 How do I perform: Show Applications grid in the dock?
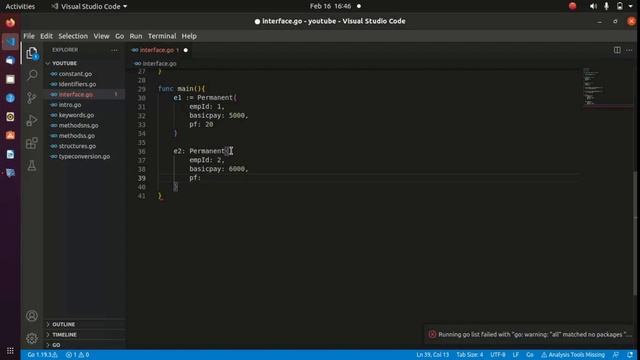(10, 351)
